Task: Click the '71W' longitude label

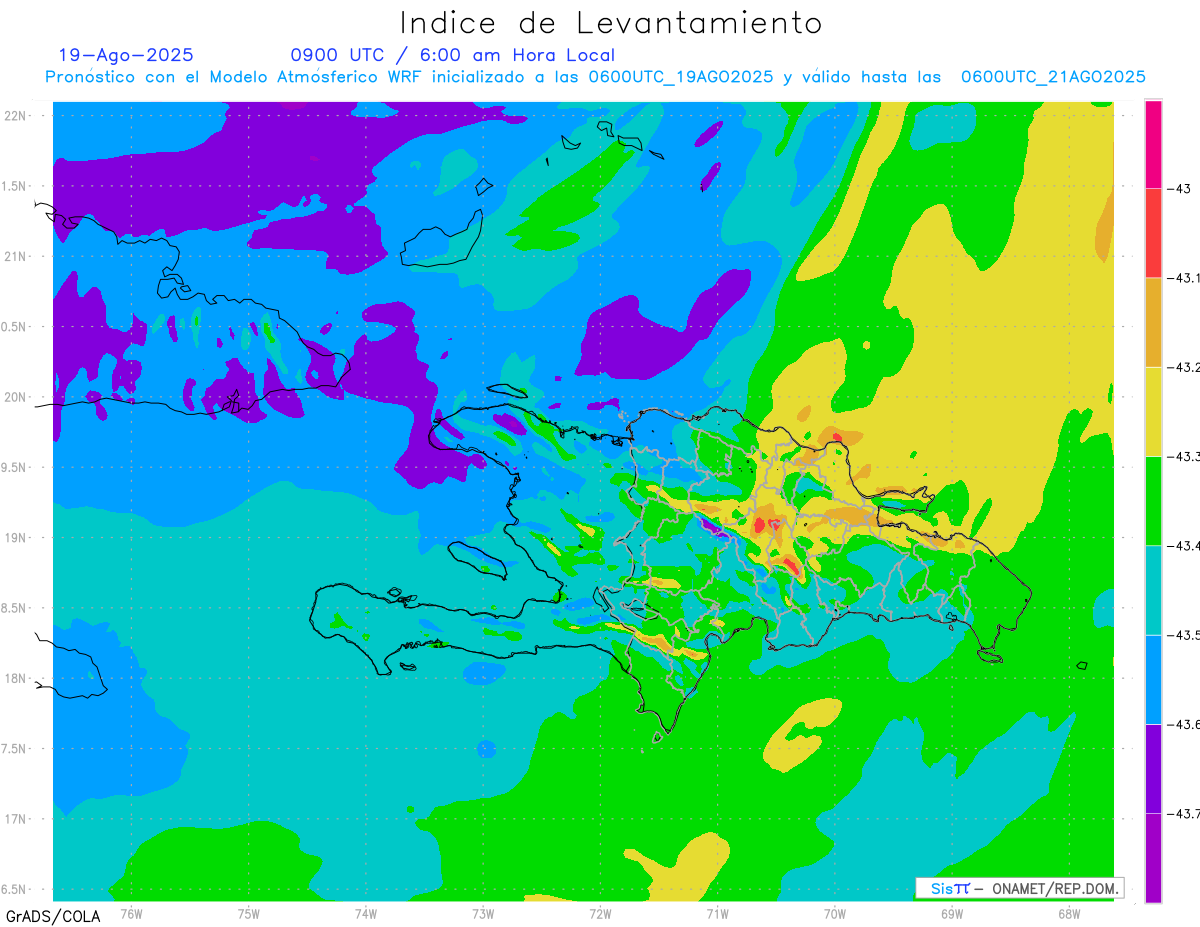Action: (717, 913)
